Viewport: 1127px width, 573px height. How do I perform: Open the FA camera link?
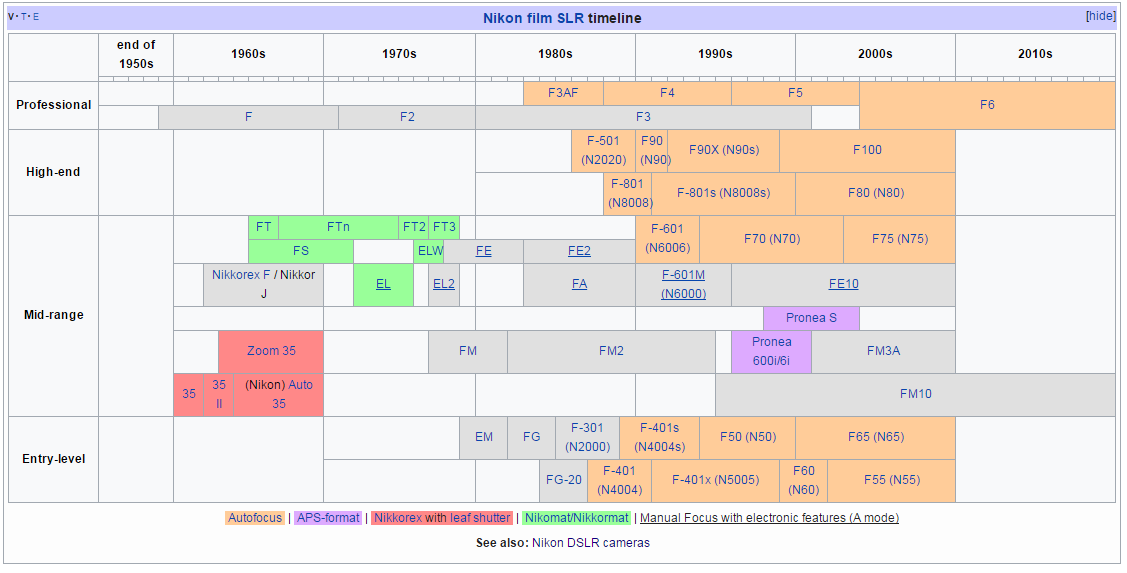pos(579,284)
